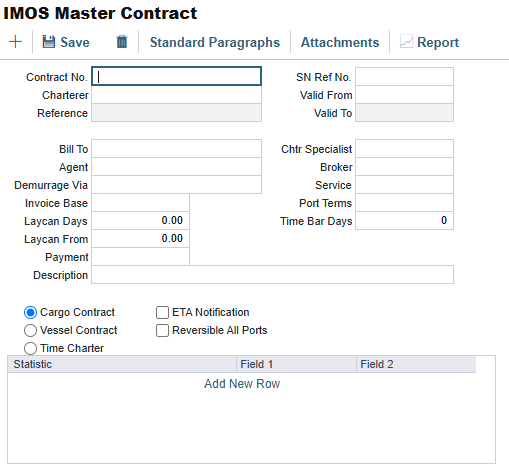
Task: Click the Valid From date field
Action: 404,95
